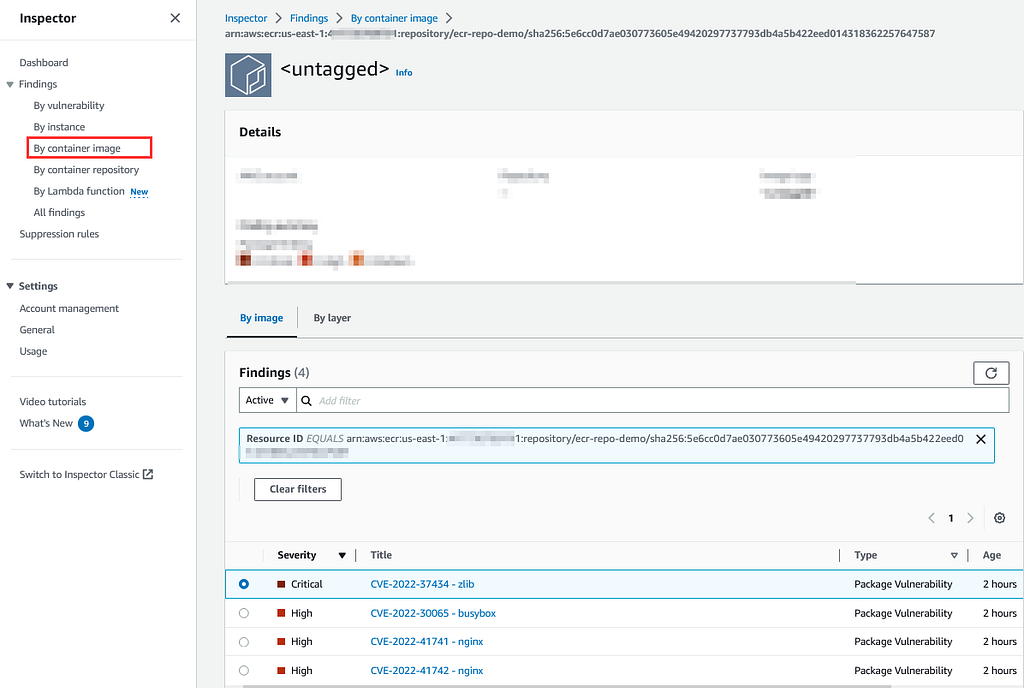Screen dimensions: 1024x688
Task: Click the Findings (4) heading
Action: (274, 373)
